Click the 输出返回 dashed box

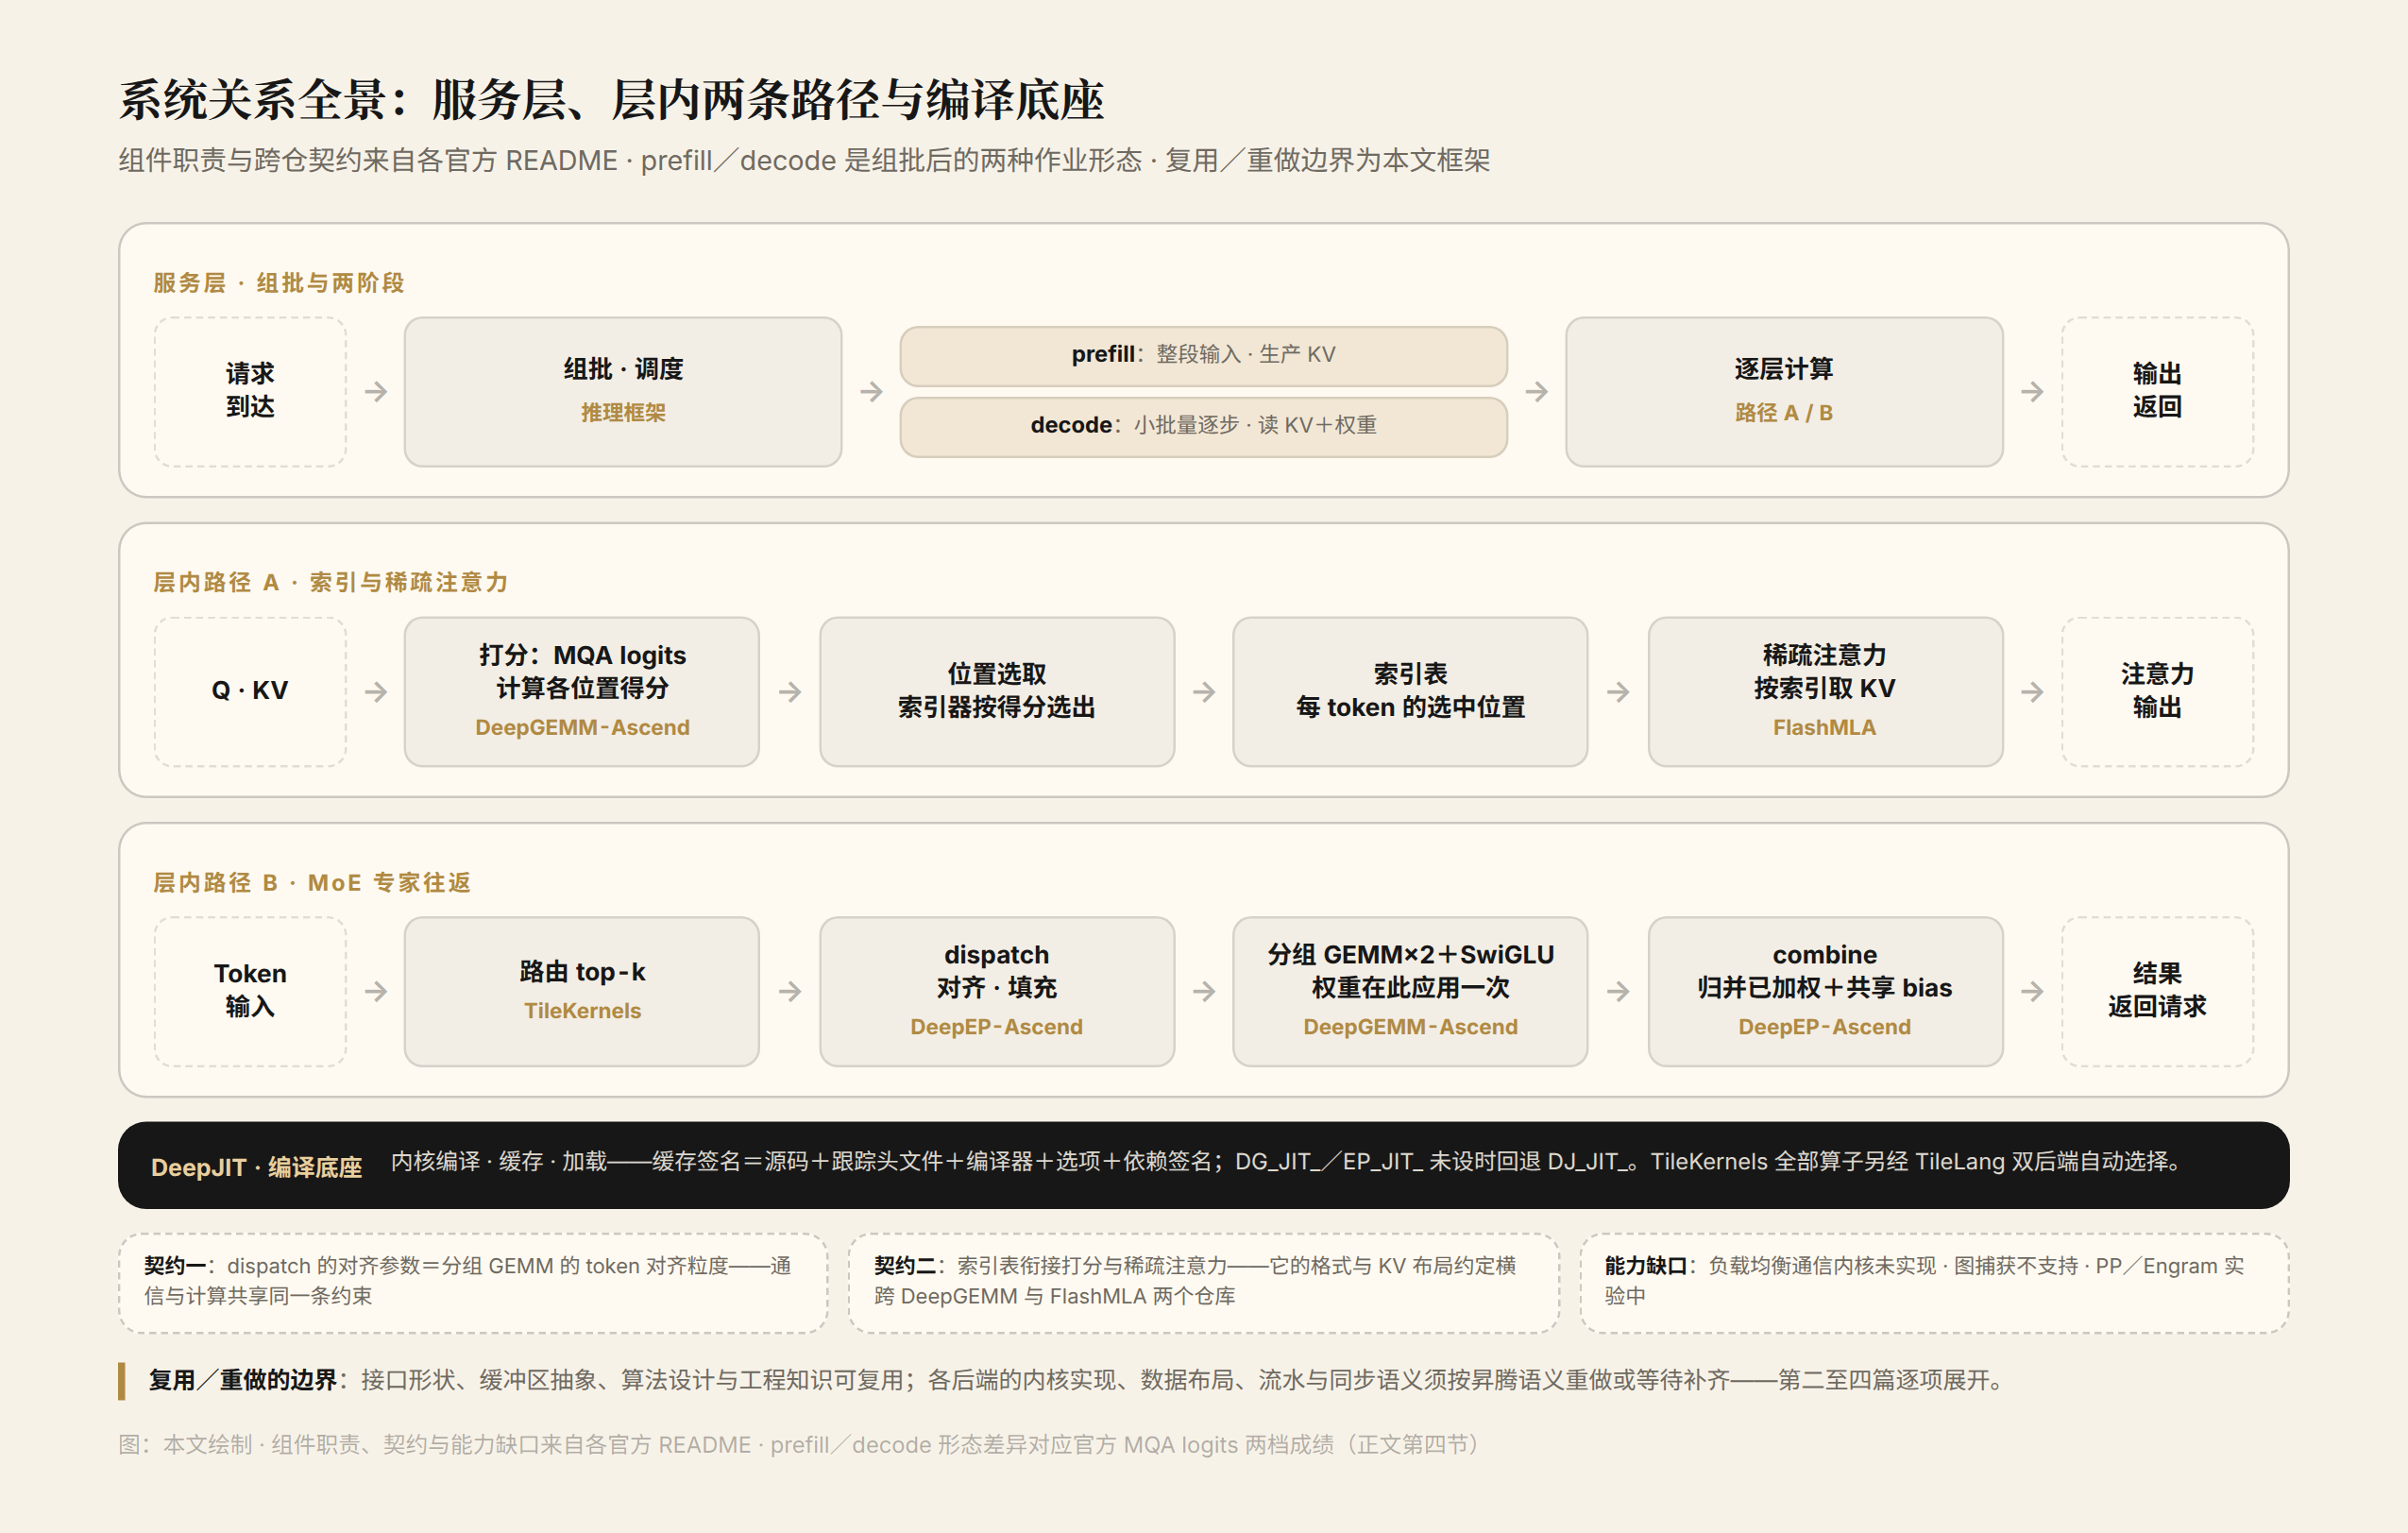2157,391
